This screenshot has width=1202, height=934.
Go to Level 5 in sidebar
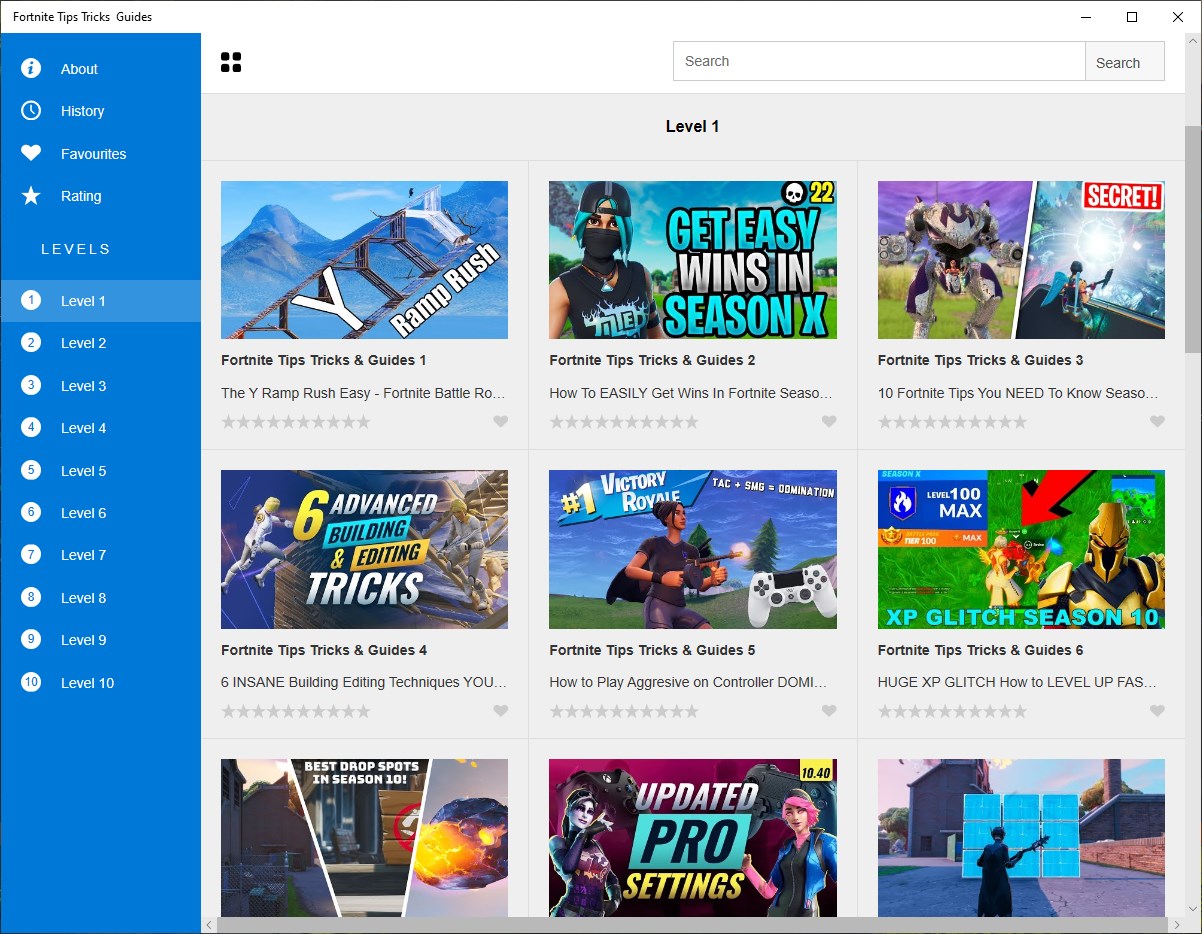pos(100,470)
